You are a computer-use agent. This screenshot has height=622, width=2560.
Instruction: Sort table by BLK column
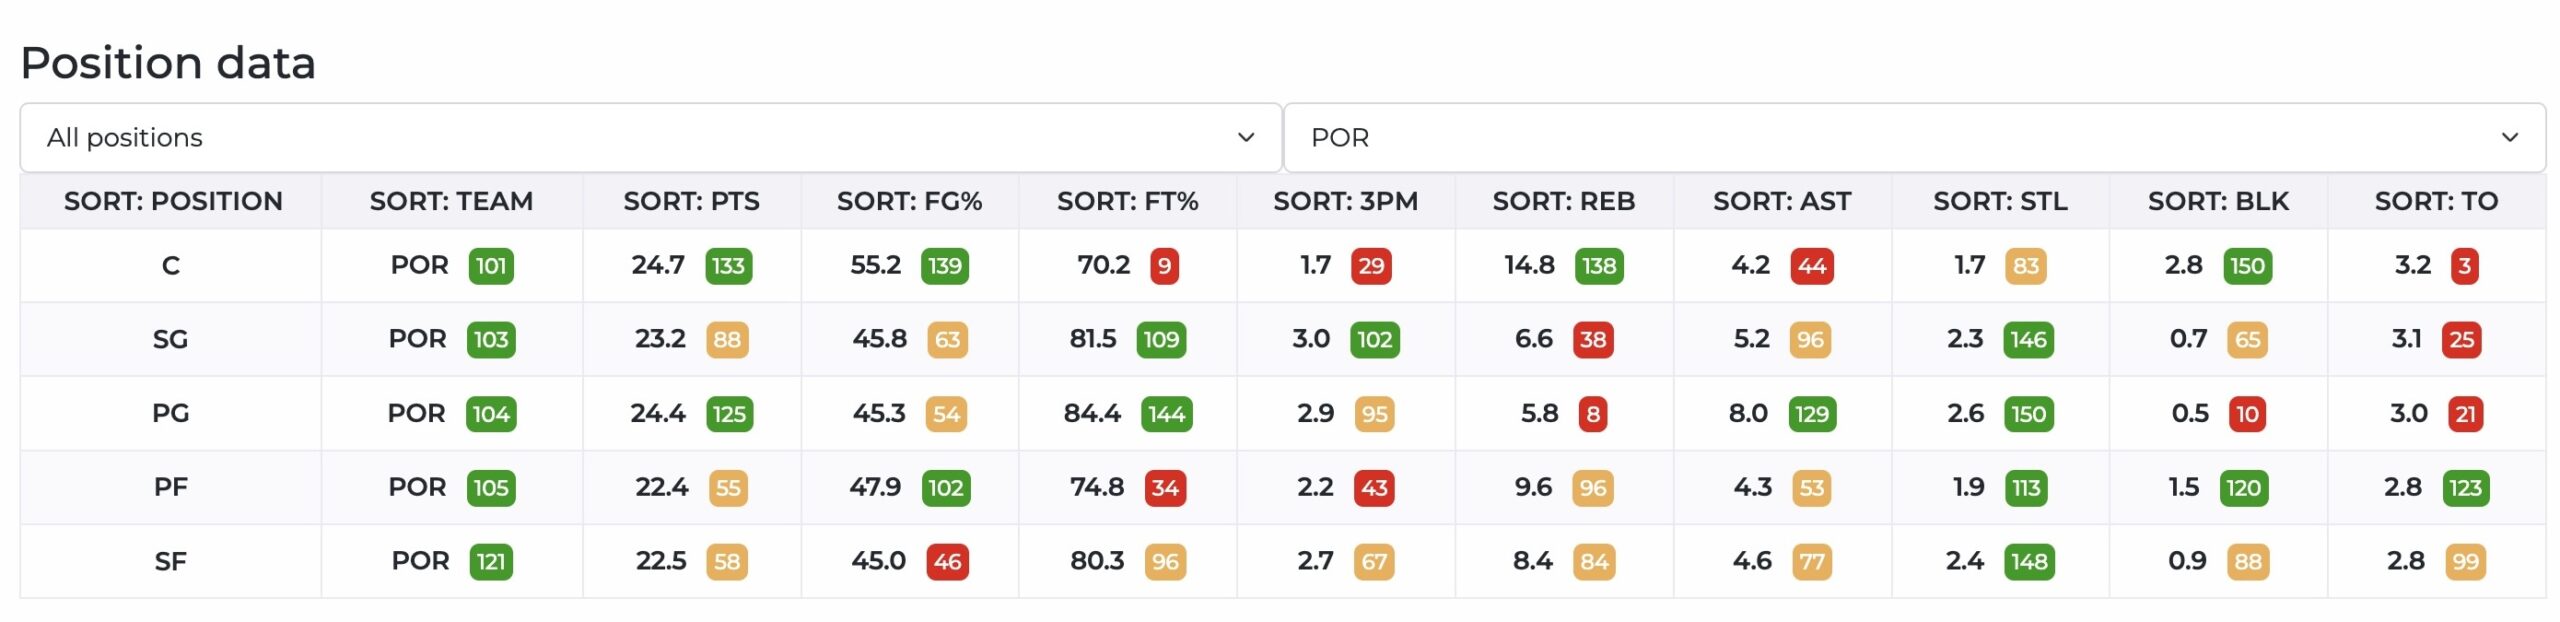(2217, 201)
